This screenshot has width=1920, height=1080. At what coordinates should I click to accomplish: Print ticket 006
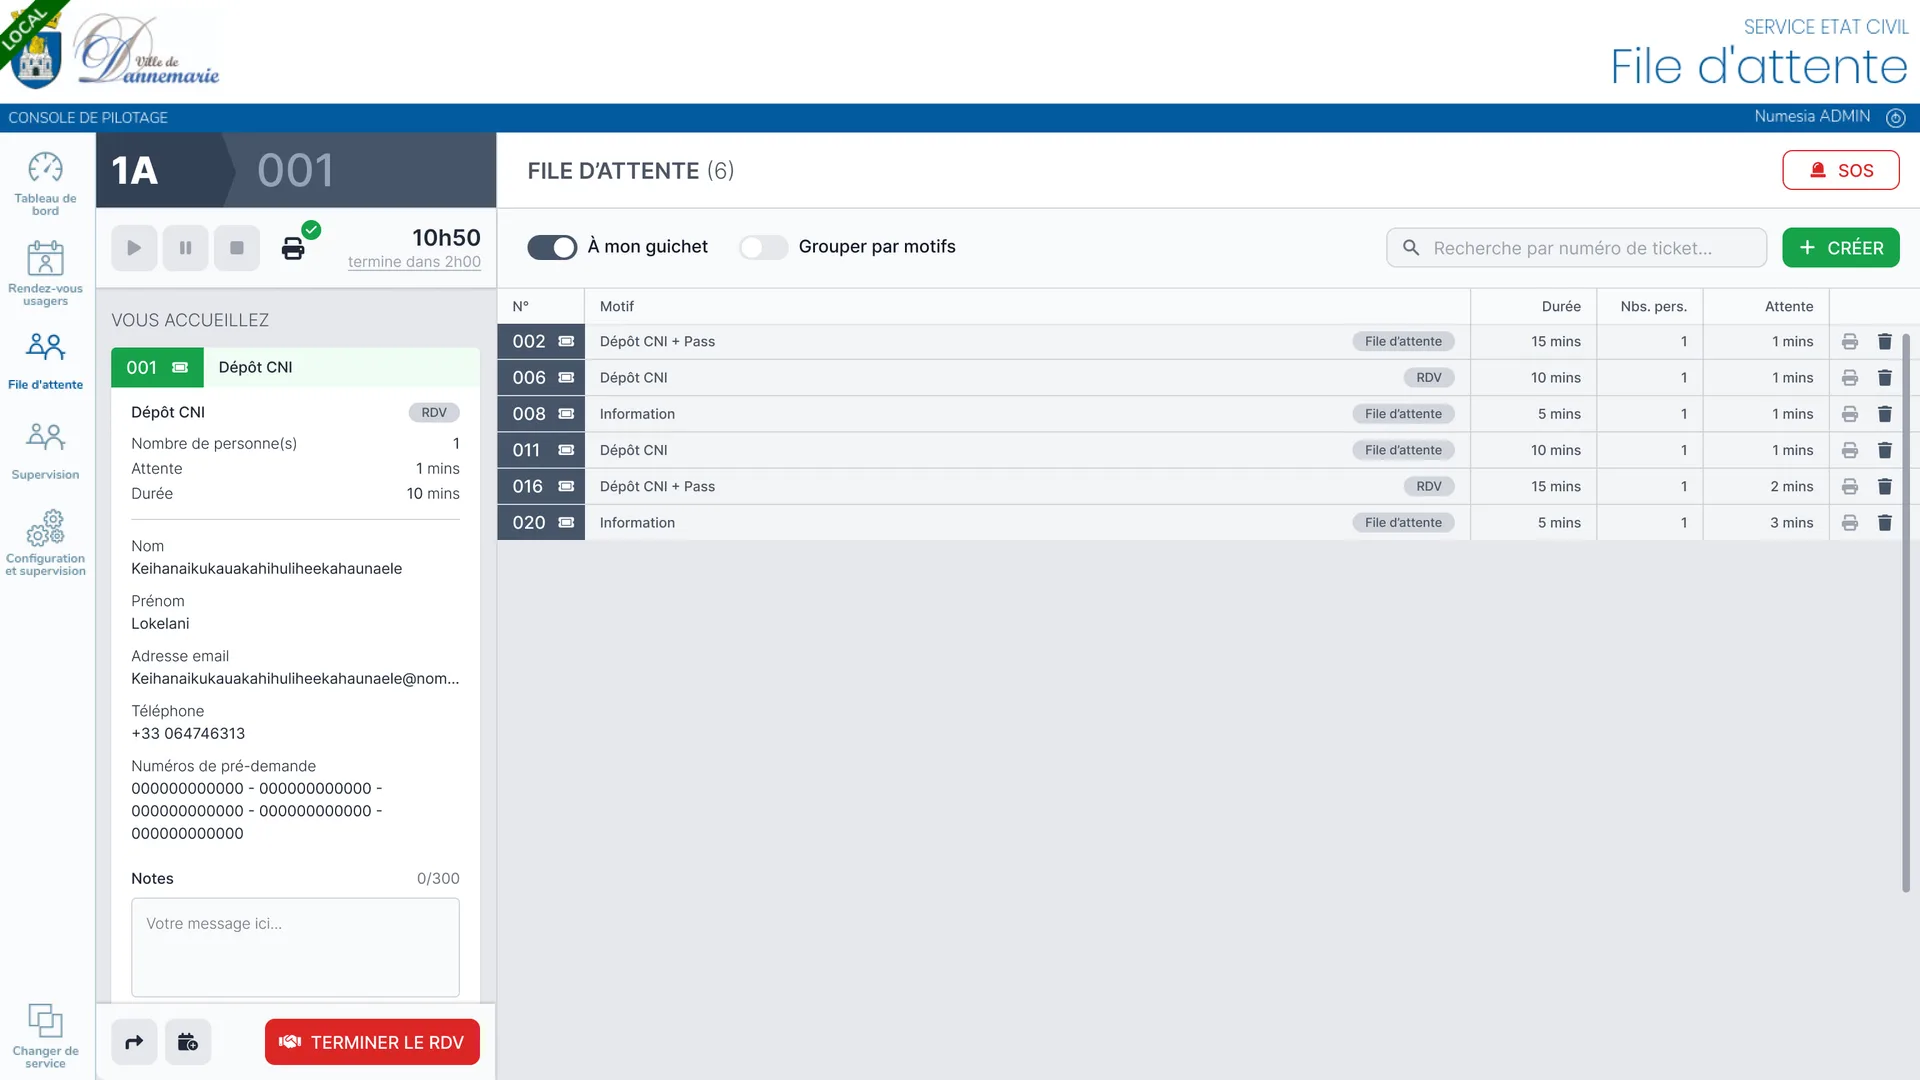(x=1850, y=378)
